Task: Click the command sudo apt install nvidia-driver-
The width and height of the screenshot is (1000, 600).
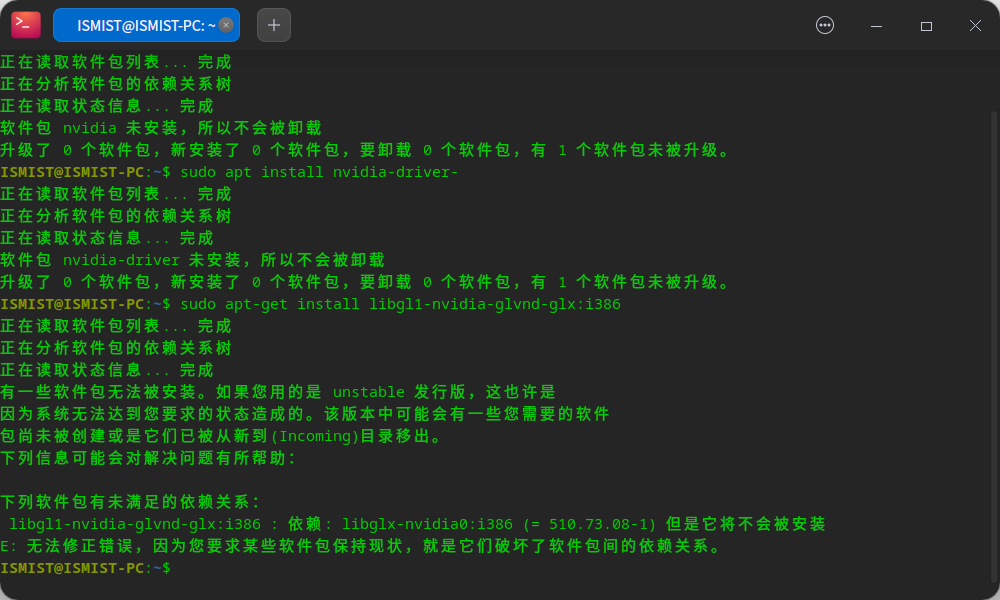Action: pos(320,171)
